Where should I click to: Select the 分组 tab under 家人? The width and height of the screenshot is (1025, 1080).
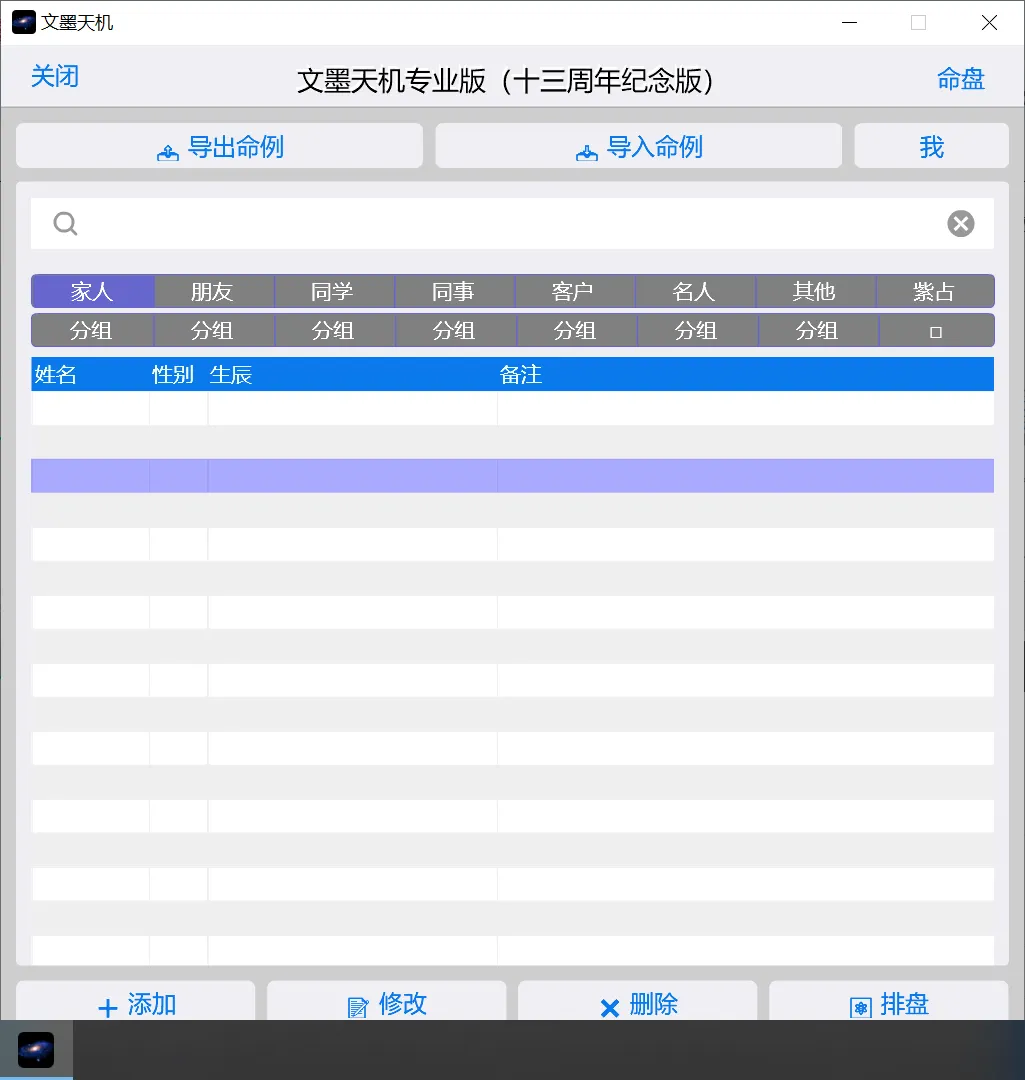click(x=92, y=331)
